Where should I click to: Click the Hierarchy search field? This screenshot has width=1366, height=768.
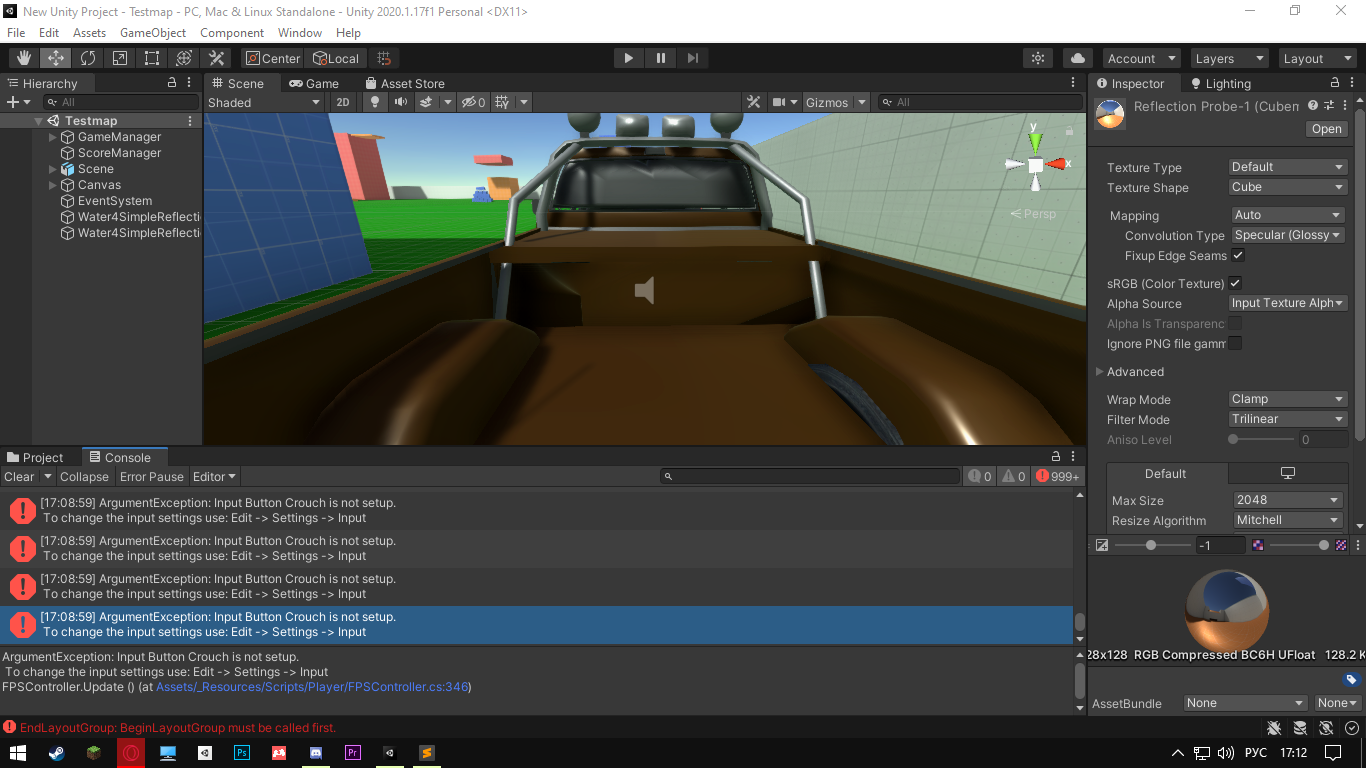[x=122, y=102]
